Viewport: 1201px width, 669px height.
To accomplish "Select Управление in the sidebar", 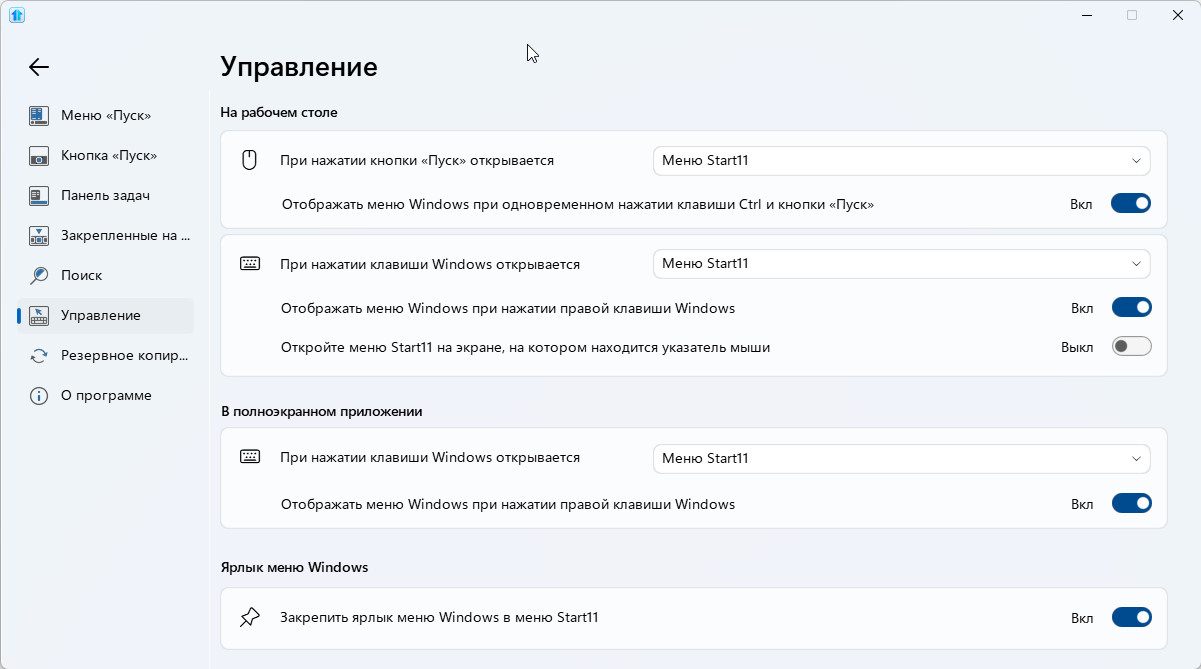I will pos(101,315).
